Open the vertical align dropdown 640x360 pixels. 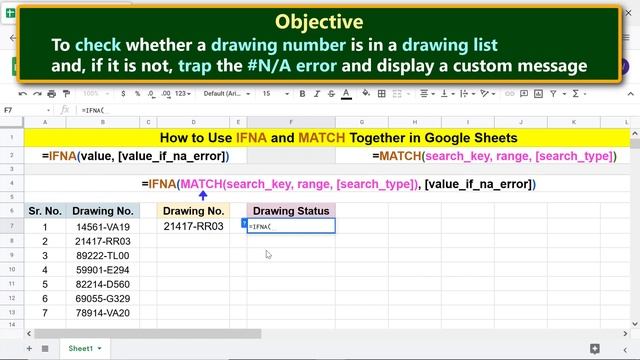[x=447, y=94]
